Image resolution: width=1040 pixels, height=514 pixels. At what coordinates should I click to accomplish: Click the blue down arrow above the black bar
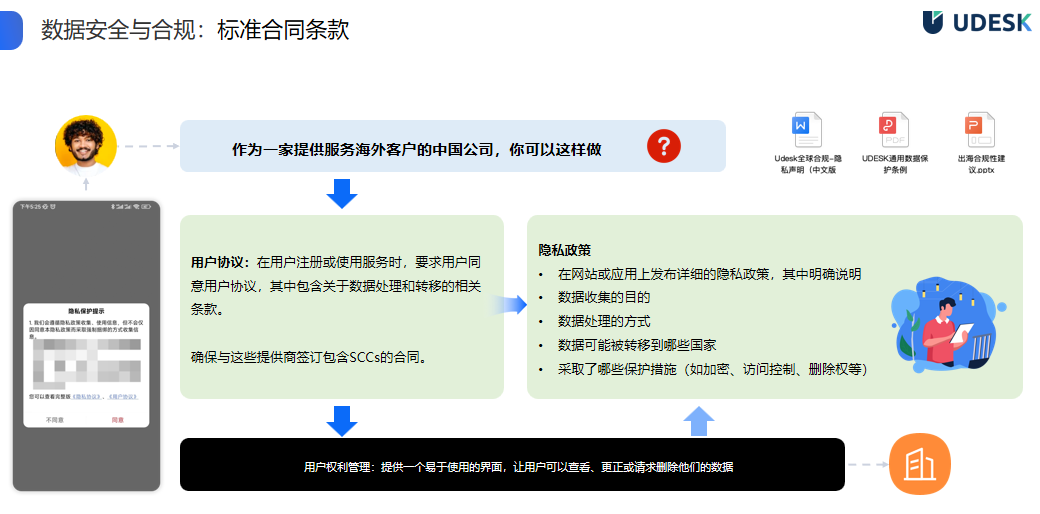342,421
